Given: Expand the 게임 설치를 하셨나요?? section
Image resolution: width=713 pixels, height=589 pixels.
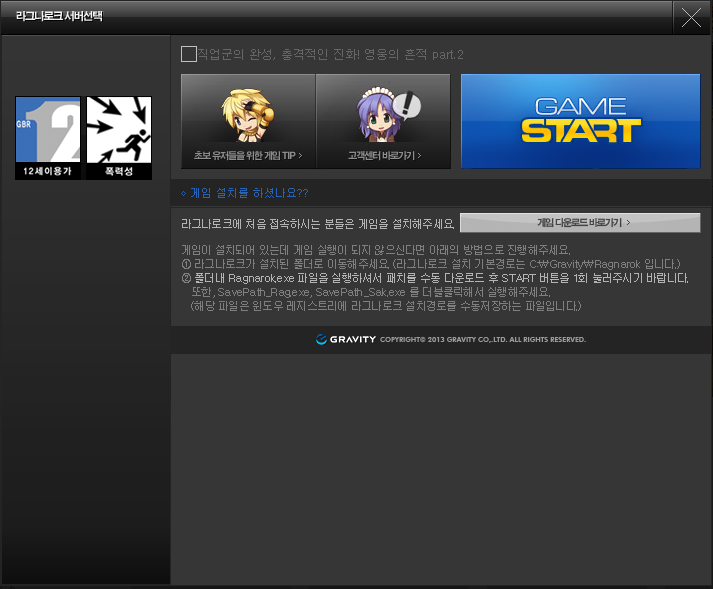Looking at the screenshot, I should (x=248, y=193).
